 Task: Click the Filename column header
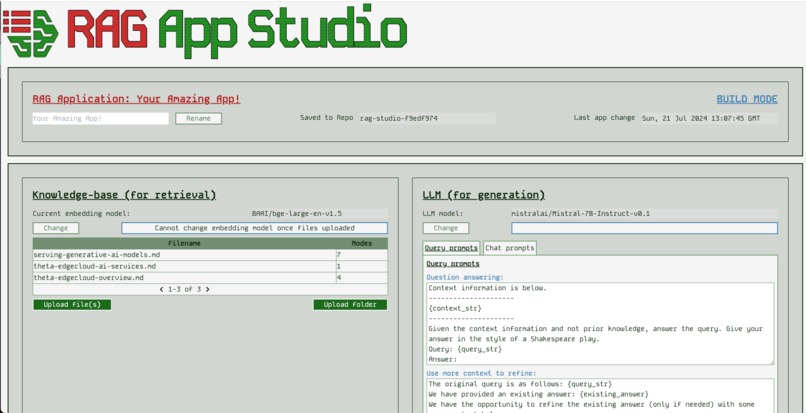184,243
